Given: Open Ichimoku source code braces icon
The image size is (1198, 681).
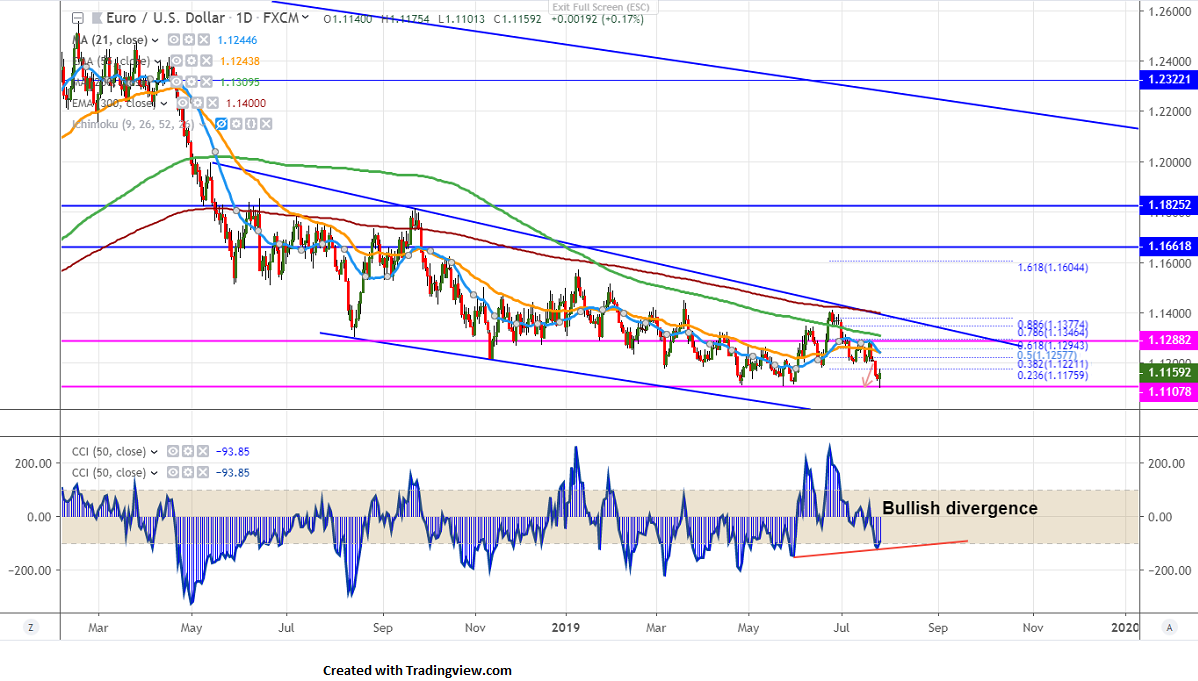Looking at the screenshot, I should pyautogui.click(x=252, y=124).
